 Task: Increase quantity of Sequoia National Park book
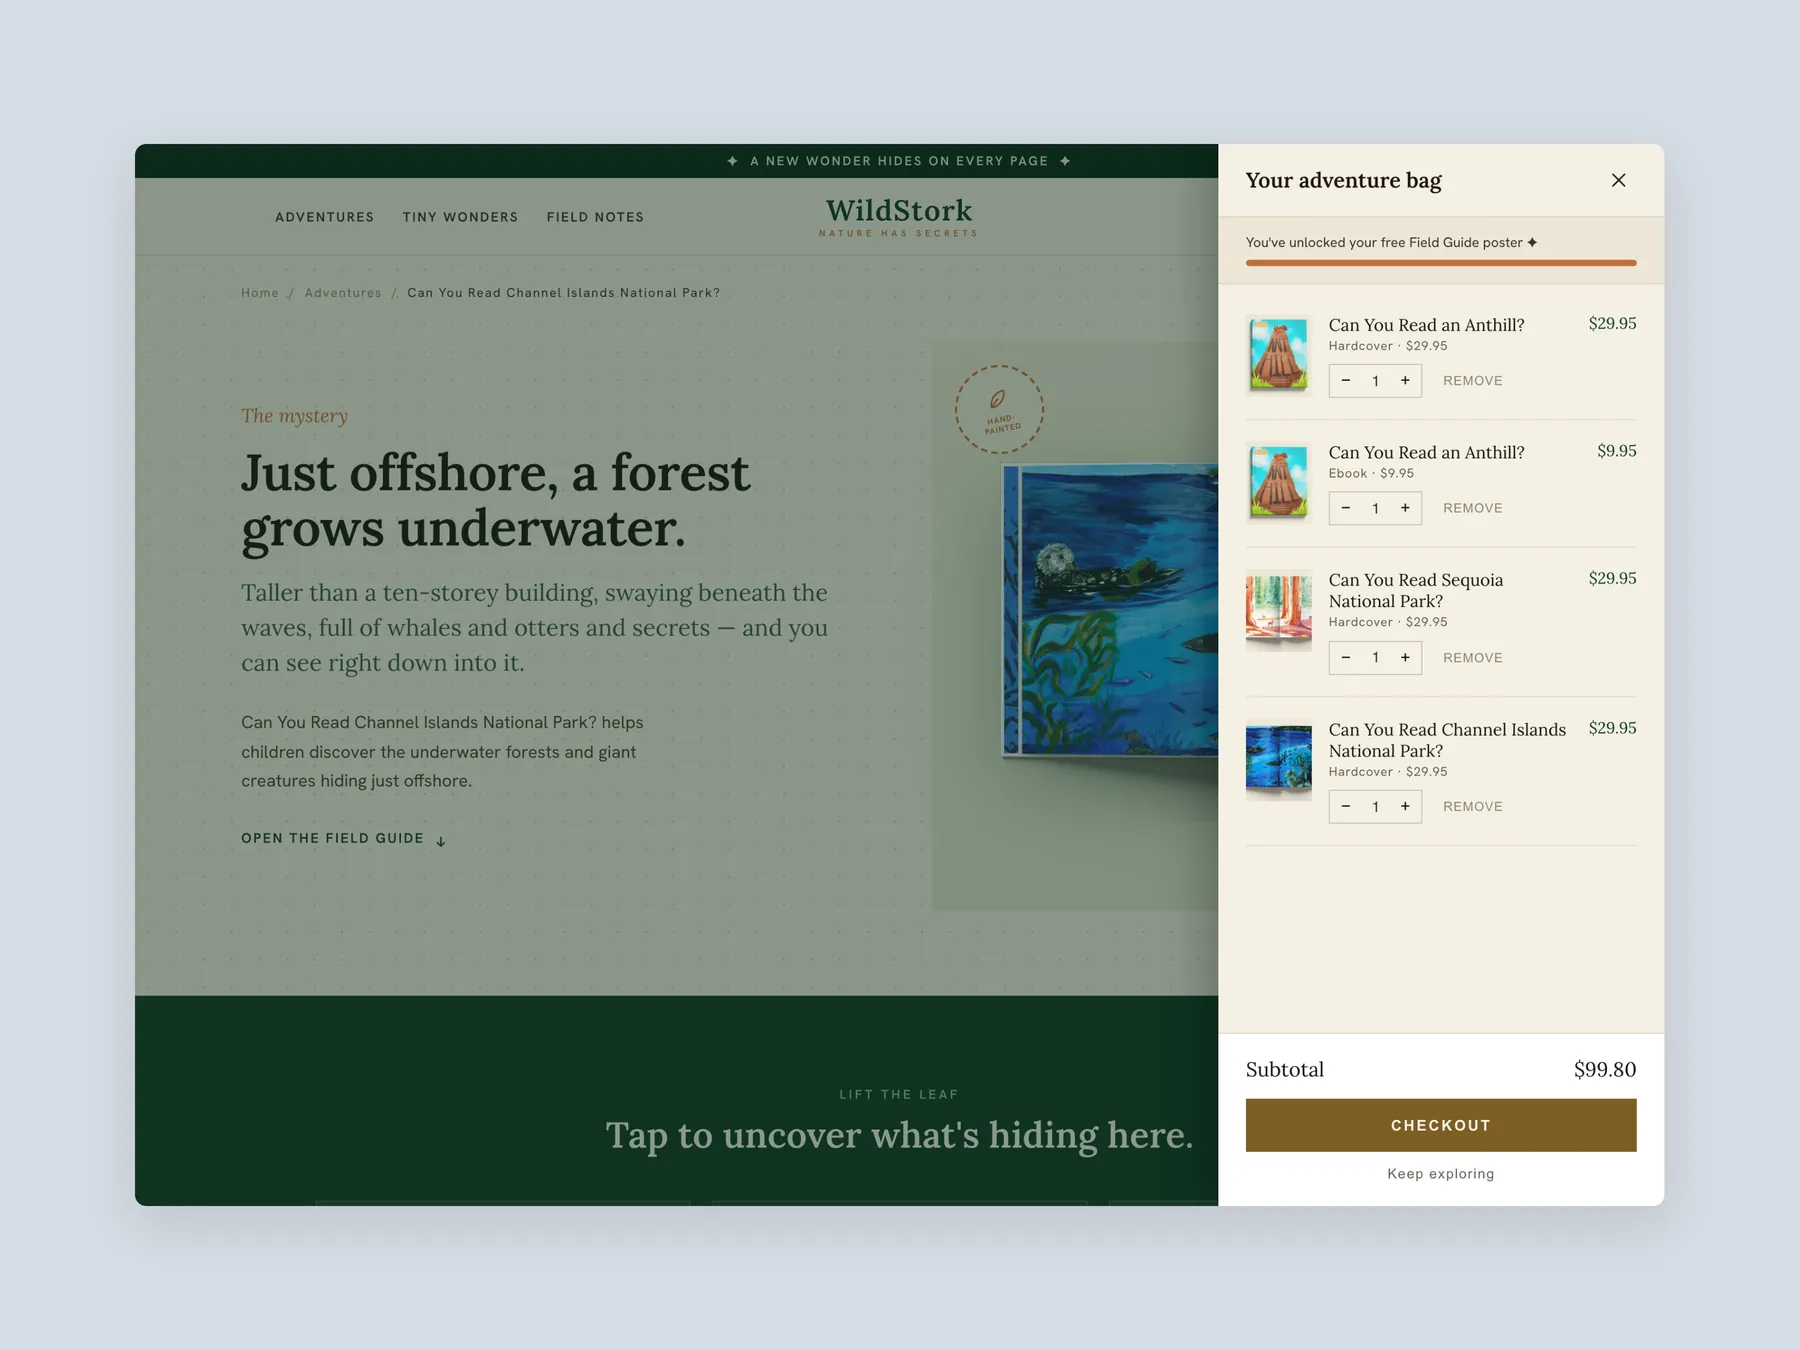point(1405,658)
